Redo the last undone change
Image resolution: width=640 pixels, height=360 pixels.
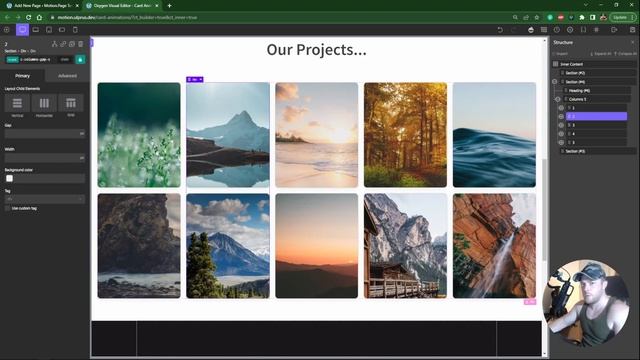[513, 30]
